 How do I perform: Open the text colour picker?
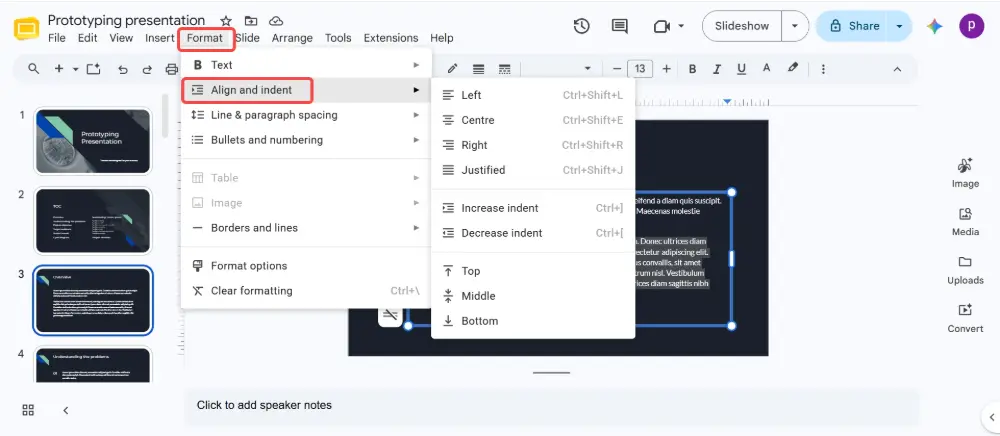click(x=767, y=68)
